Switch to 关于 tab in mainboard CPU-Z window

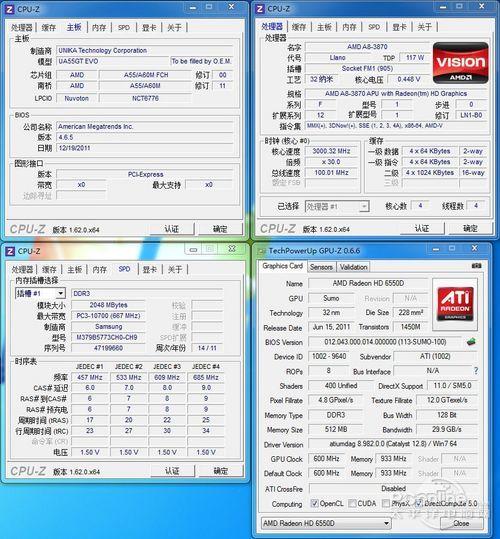tap(174, 28)
